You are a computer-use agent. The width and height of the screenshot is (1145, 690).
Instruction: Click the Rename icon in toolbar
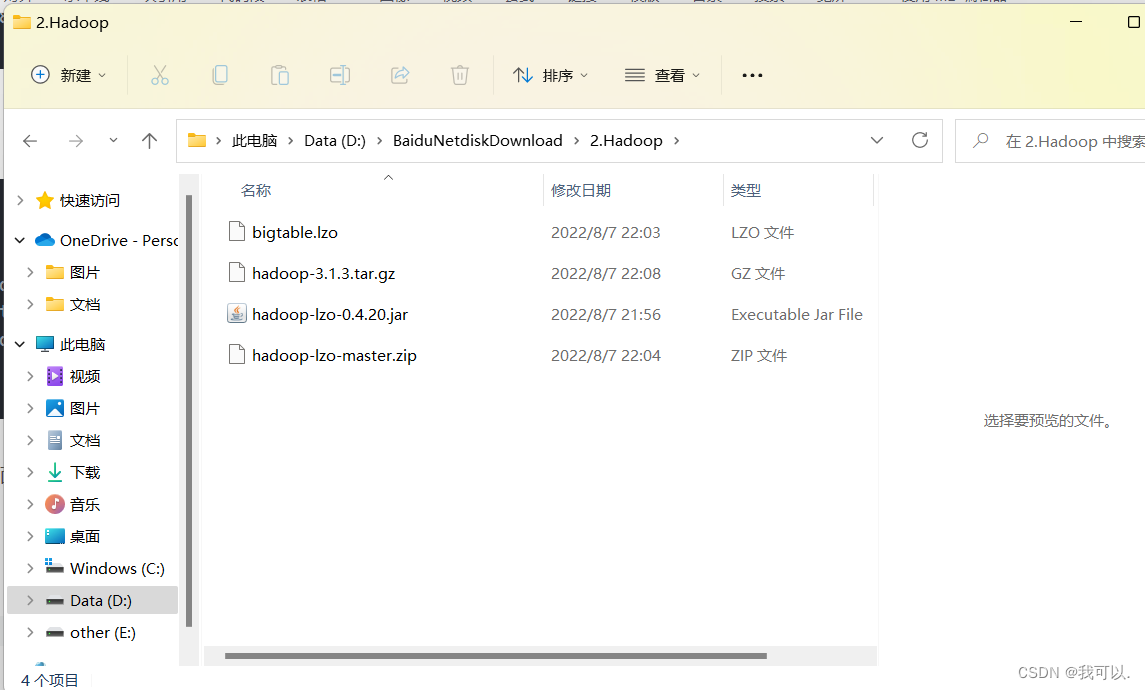(x=340, y=75)
